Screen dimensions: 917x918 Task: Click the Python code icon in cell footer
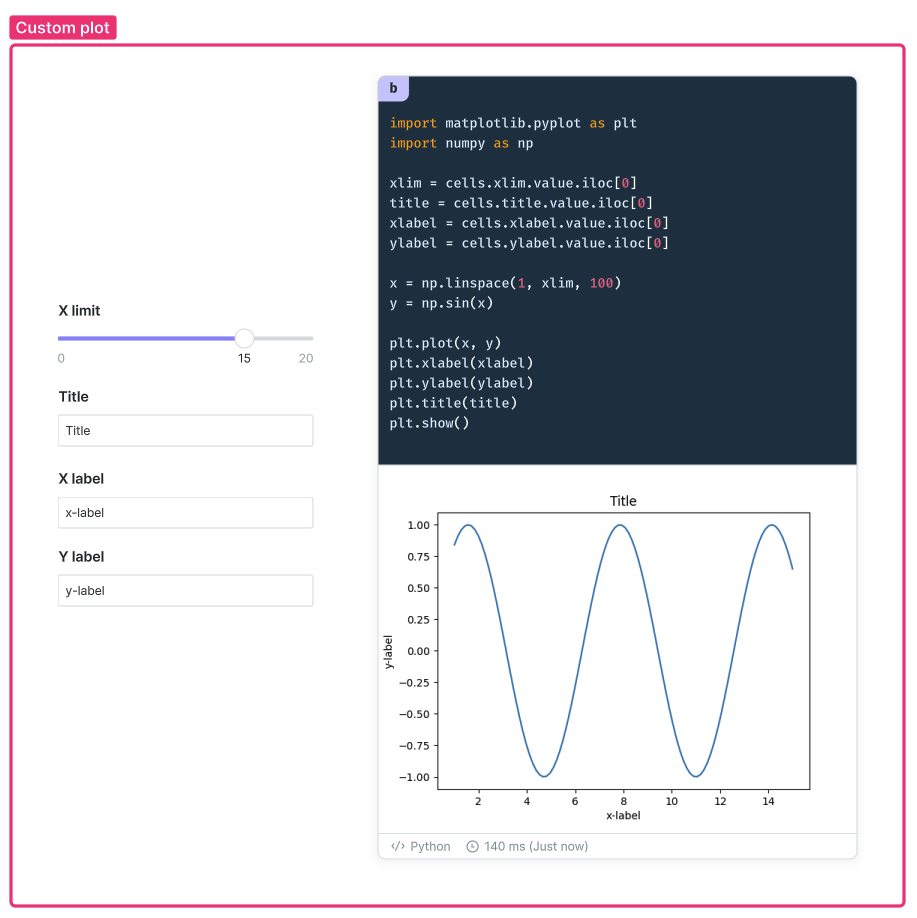click(x=396, y=845)
